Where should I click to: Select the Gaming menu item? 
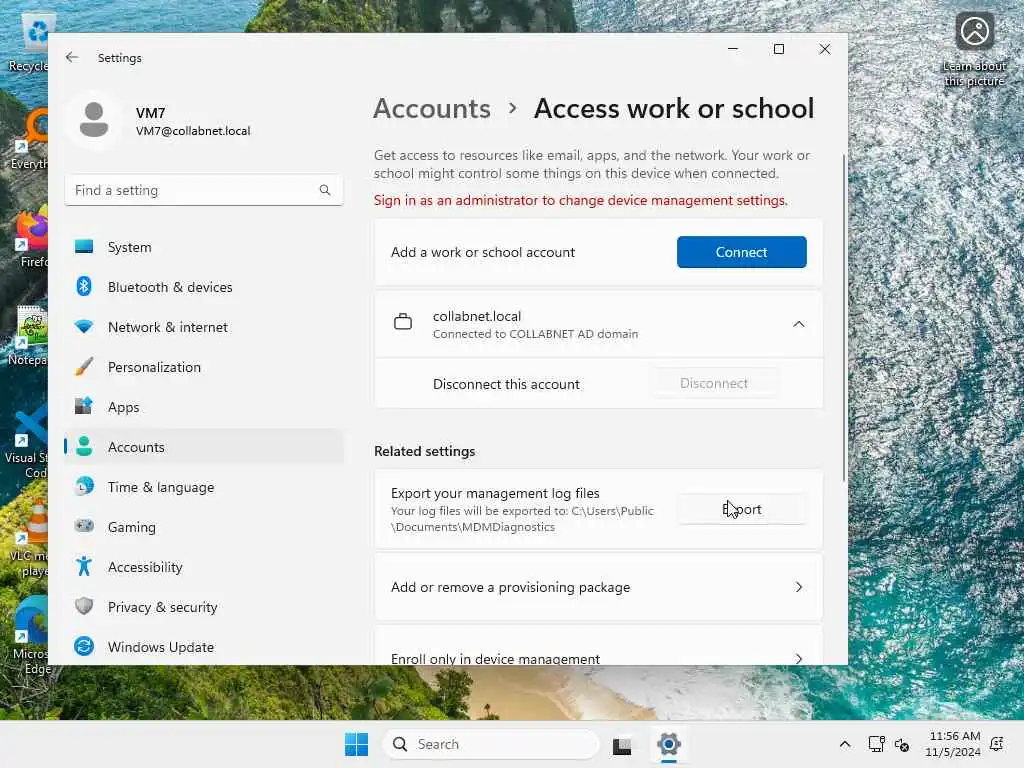click(203, 526)
